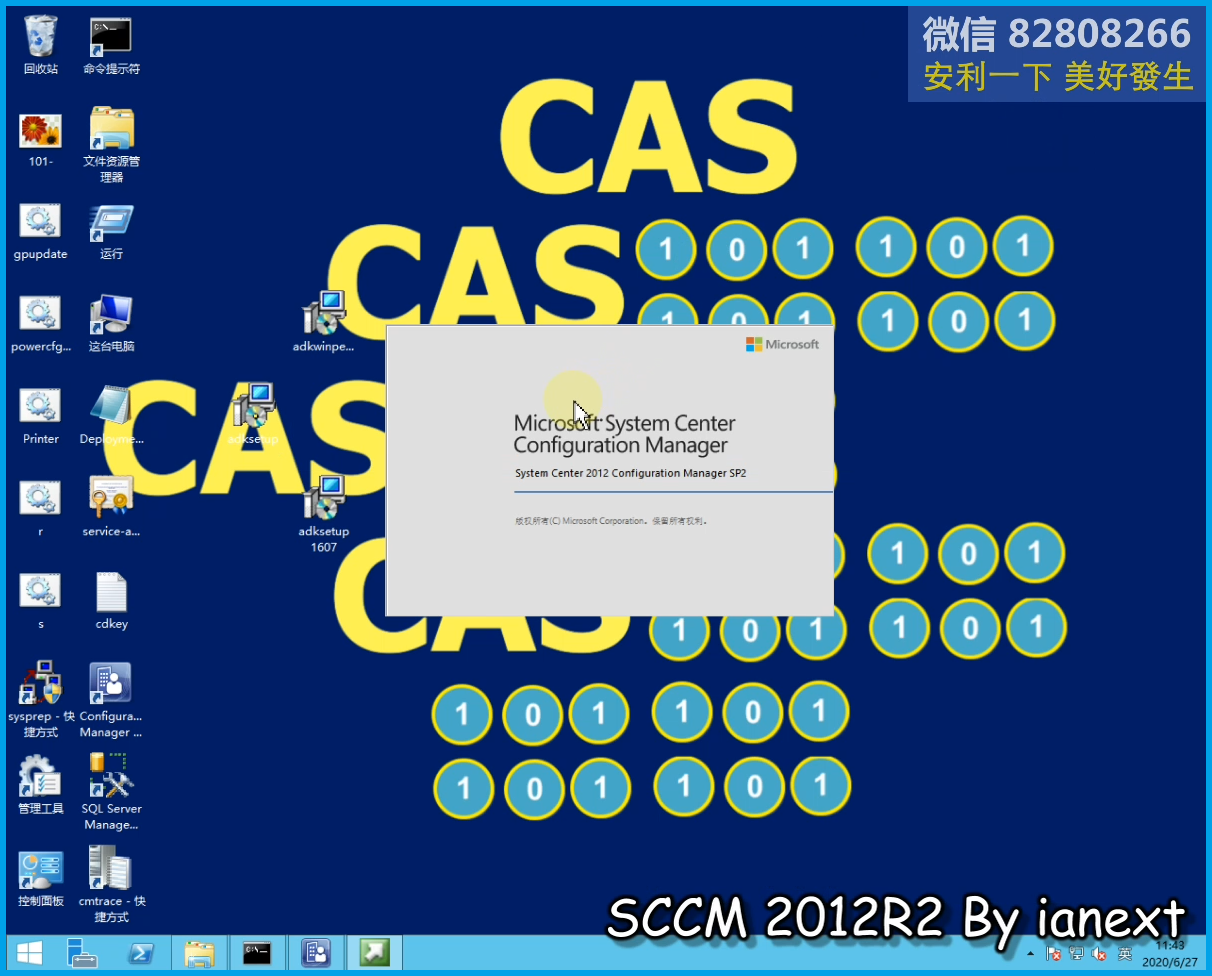Select the Deployme... notepad-style desktop icon
This screenshot has height=976, width=1212.
click(111, 416)
